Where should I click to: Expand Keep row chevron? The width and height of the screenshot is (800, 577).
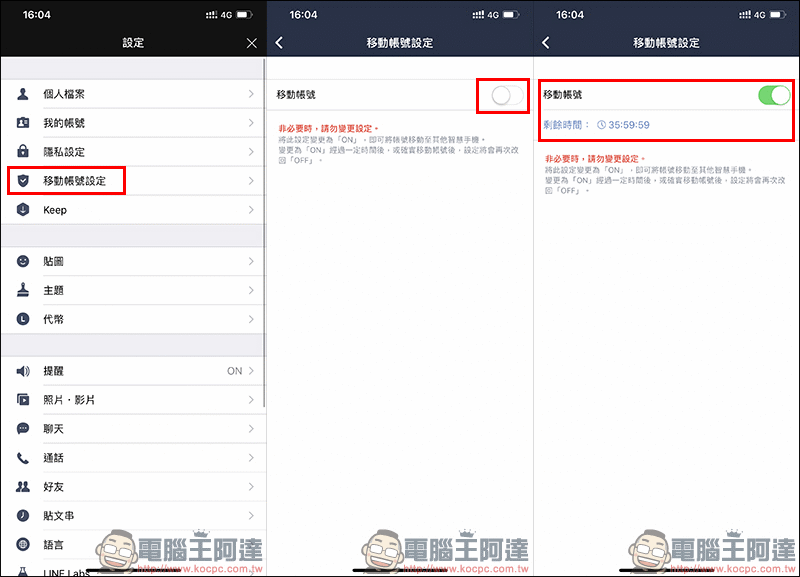coord(251,210)
